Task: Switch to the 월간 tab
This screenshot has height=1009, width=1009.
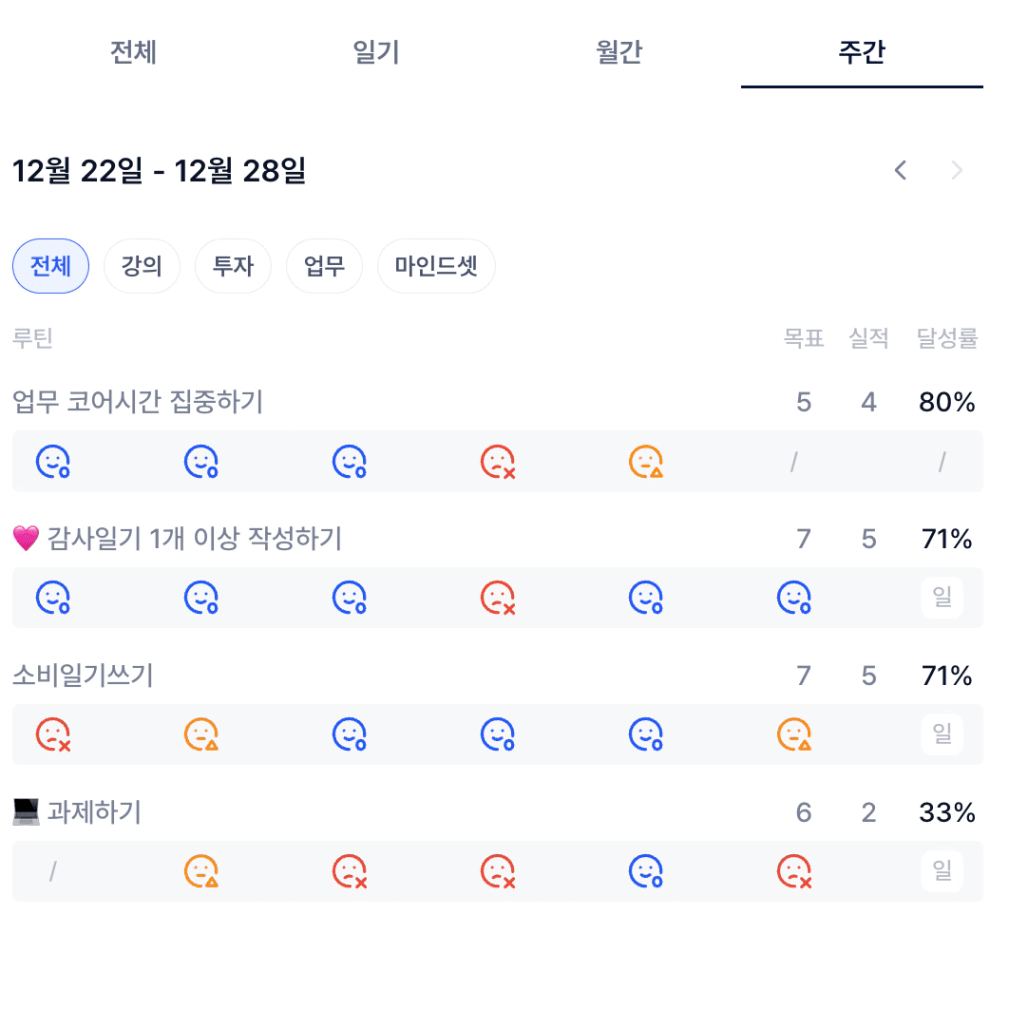Action: (x=618, y=52)
